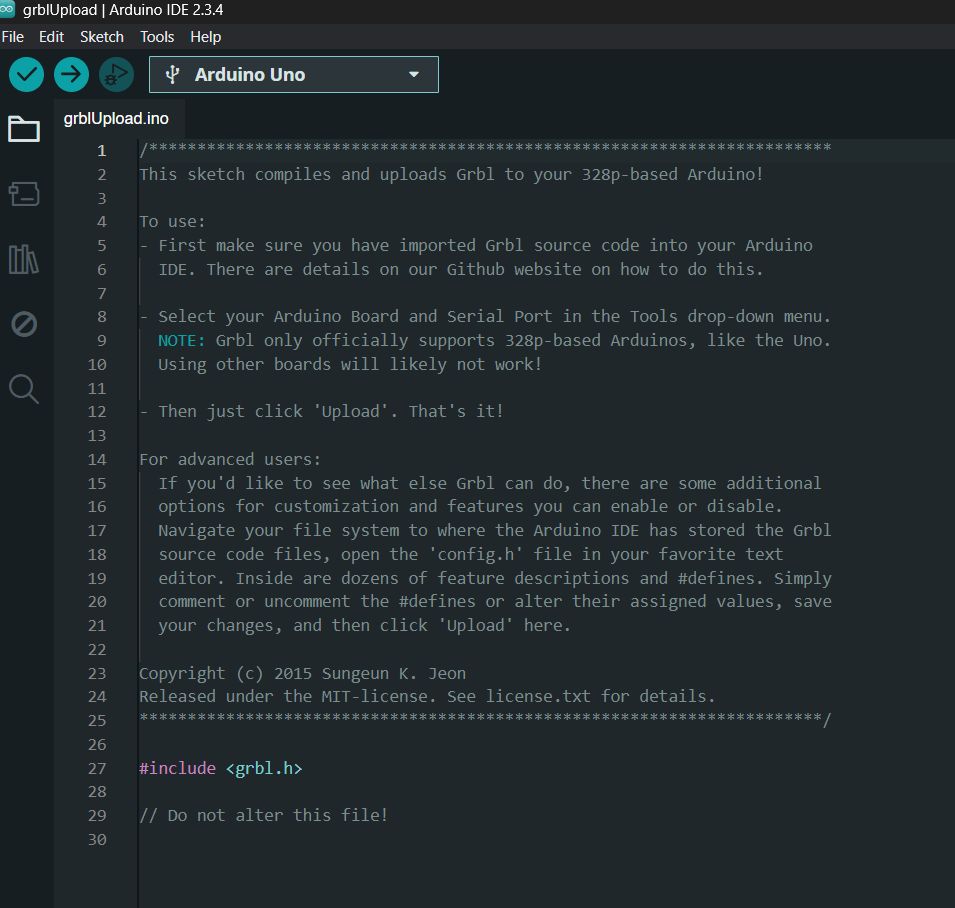Click the Arduino IDE logo in the title bar
Image resolution: width=955 pixels, height=908 pixels.
(7, 9)
